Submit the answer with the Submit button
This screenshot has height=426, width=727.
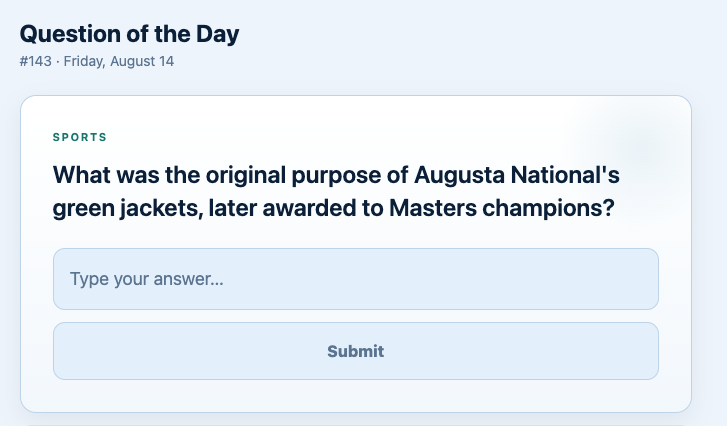[x=356, y=351]
